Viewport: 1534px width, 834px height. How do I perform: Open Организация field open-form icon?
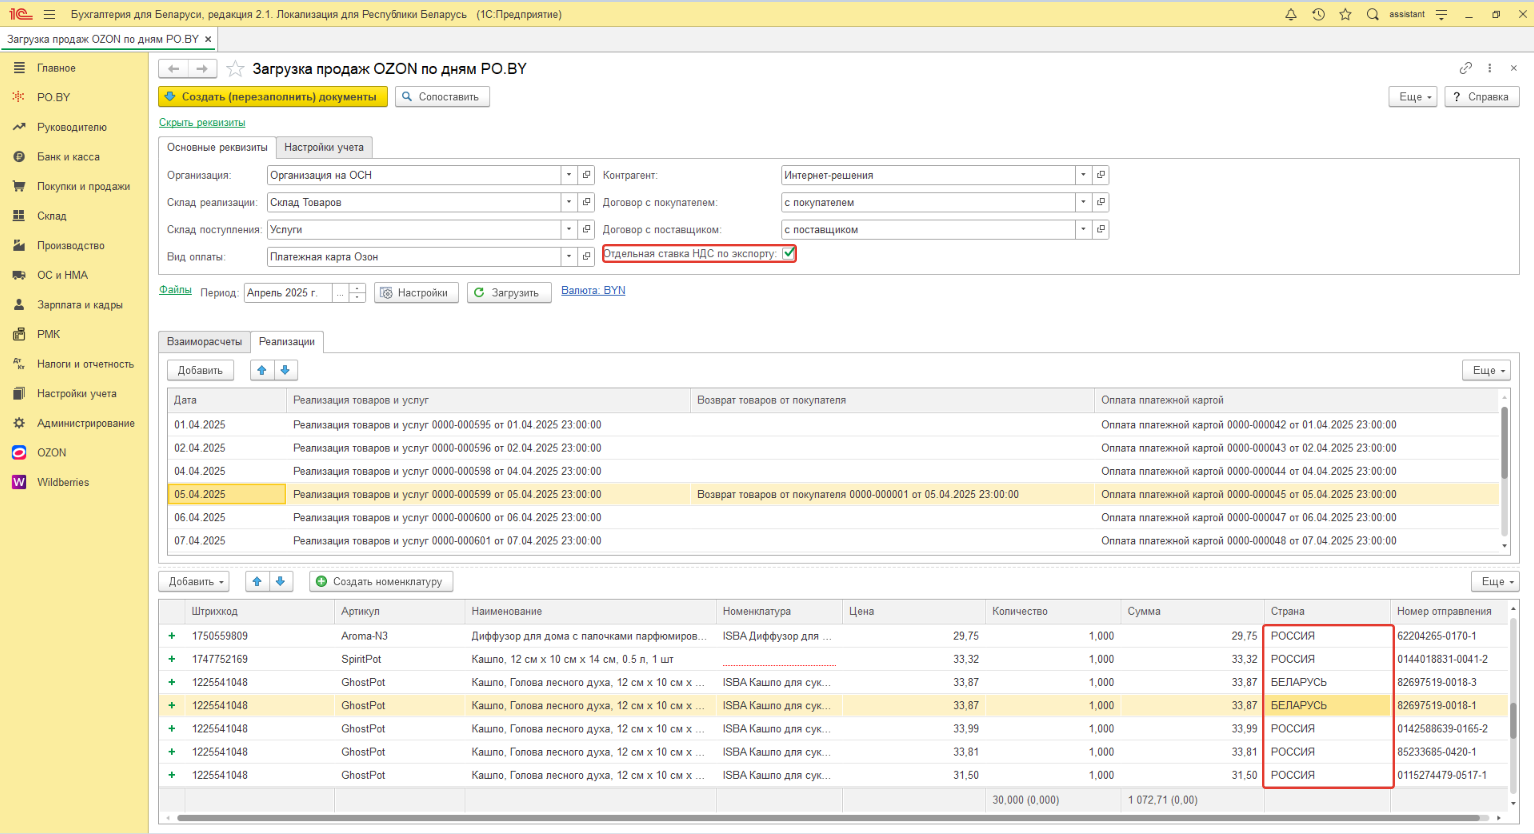(x=587, y=175)
